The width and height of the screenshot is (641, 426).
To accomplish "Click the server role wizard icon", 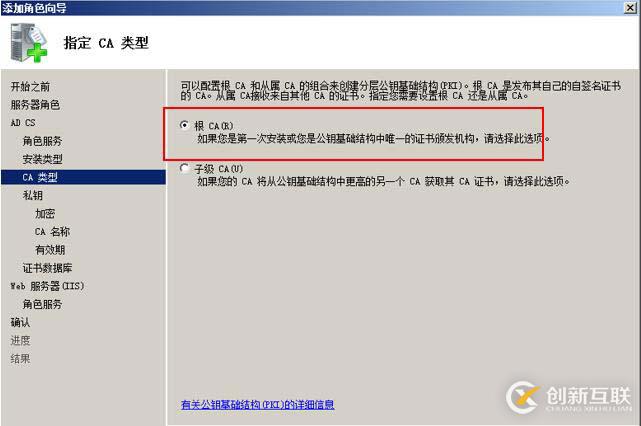I will click(x=29, y=43).
